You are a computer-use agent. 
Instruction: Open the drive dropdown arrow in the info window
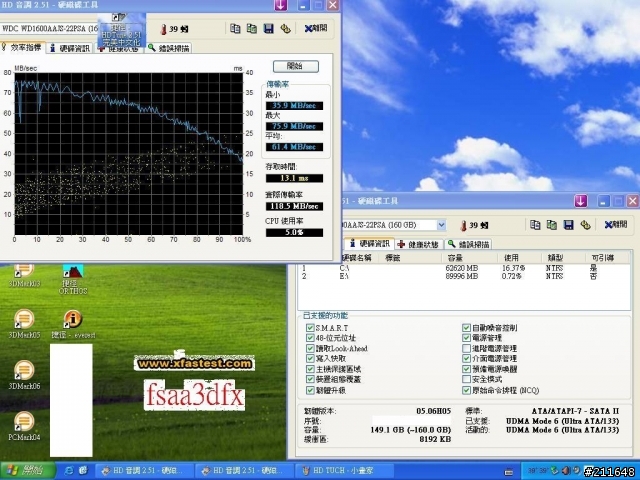coord(441,225)
